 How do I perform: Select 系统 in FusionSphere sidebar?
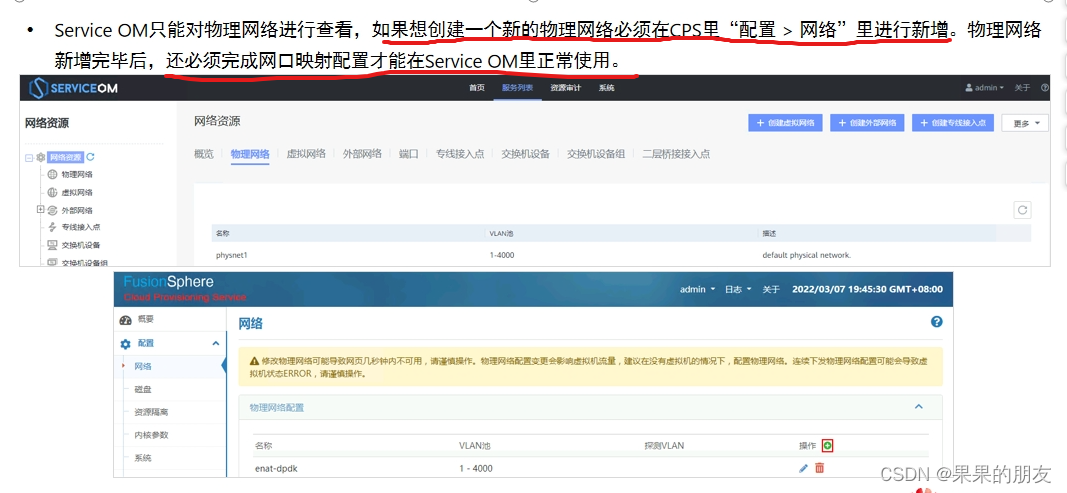(x=143, y=458)
